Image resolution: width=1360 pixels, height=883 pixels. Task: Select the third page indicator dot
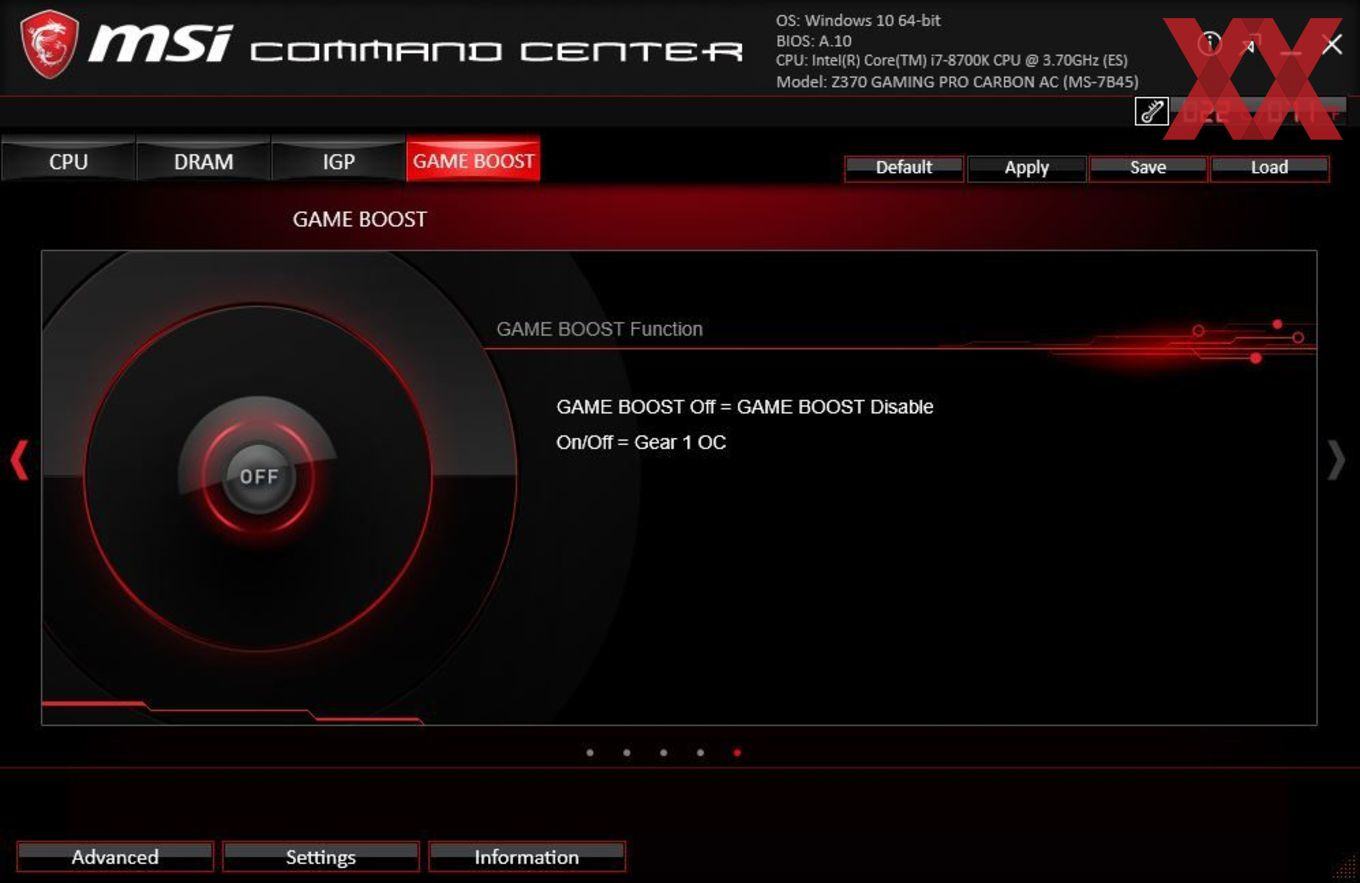(663, 752)
